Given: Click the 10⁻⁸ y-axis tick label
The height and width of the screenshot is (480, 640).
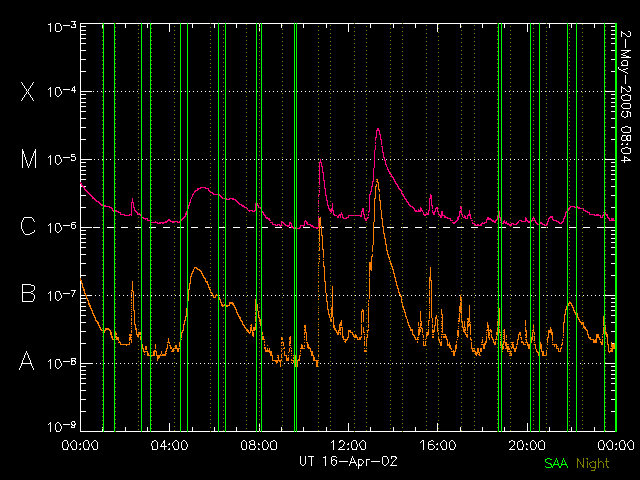Looking at the screenshot, I should click(62, 363).
